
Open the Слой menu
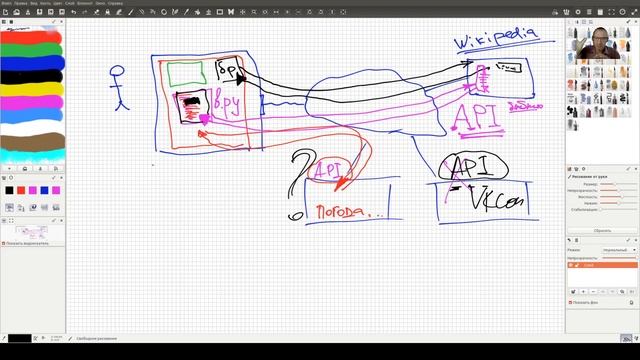click(70, 3)
